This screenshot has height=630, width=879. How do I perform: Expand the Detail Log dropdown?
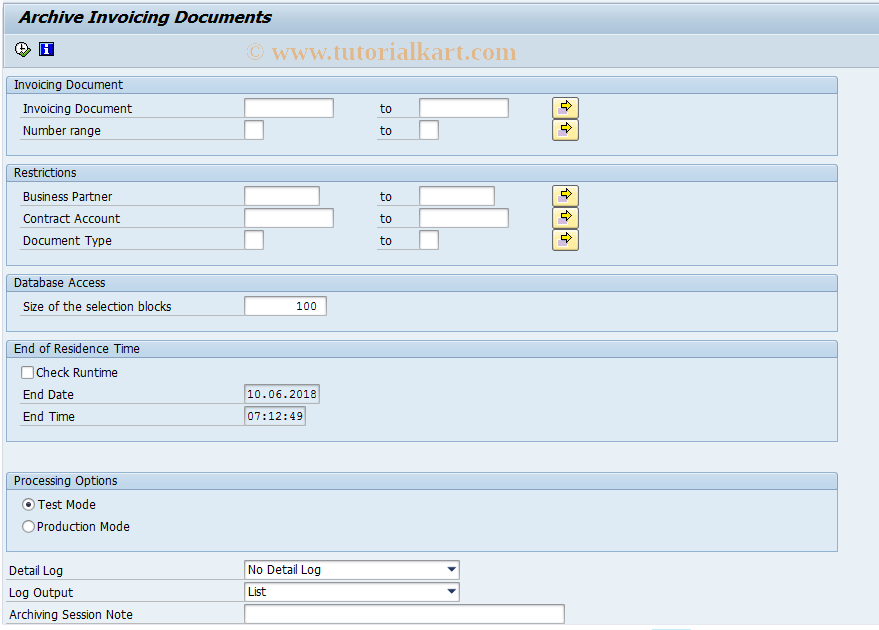pos(451,569)
